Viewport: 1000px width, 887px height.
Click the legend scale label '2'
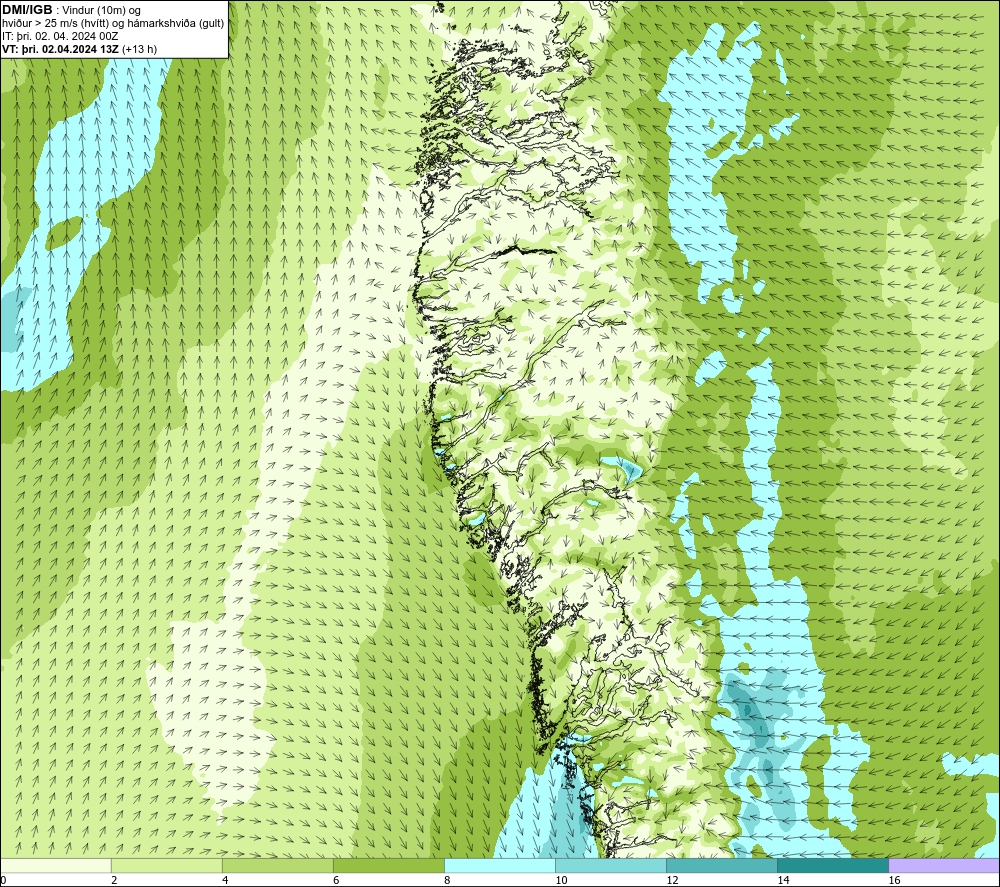tap(114, 880)
